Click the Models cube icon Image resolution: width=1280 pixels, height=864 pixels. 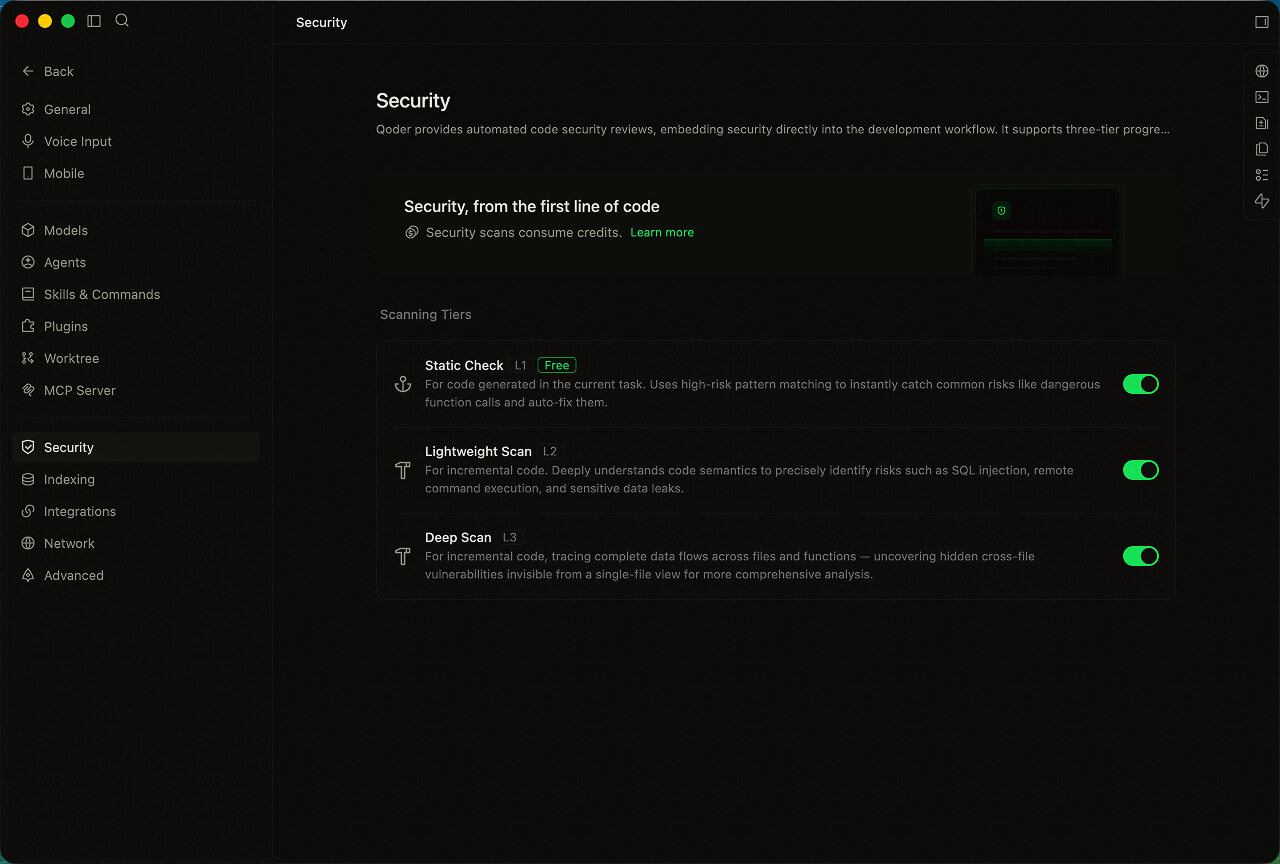point(28,230)
